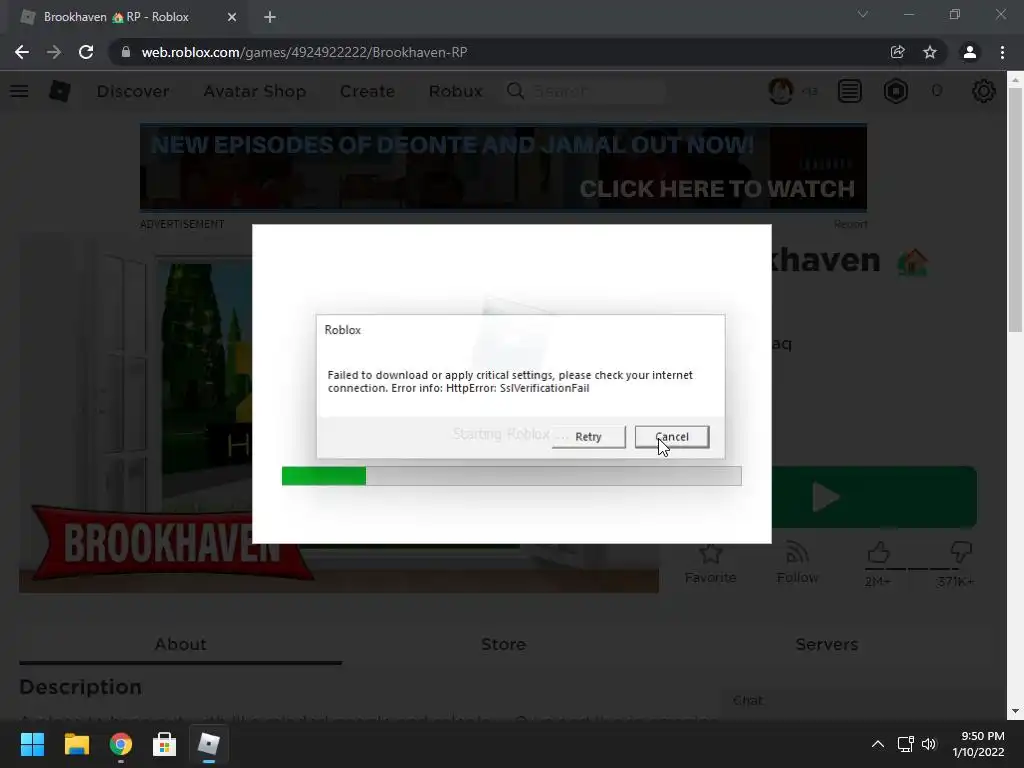The image size is (1024, 768).
Task: Open volume tray icon
Action: coord(929,744)
